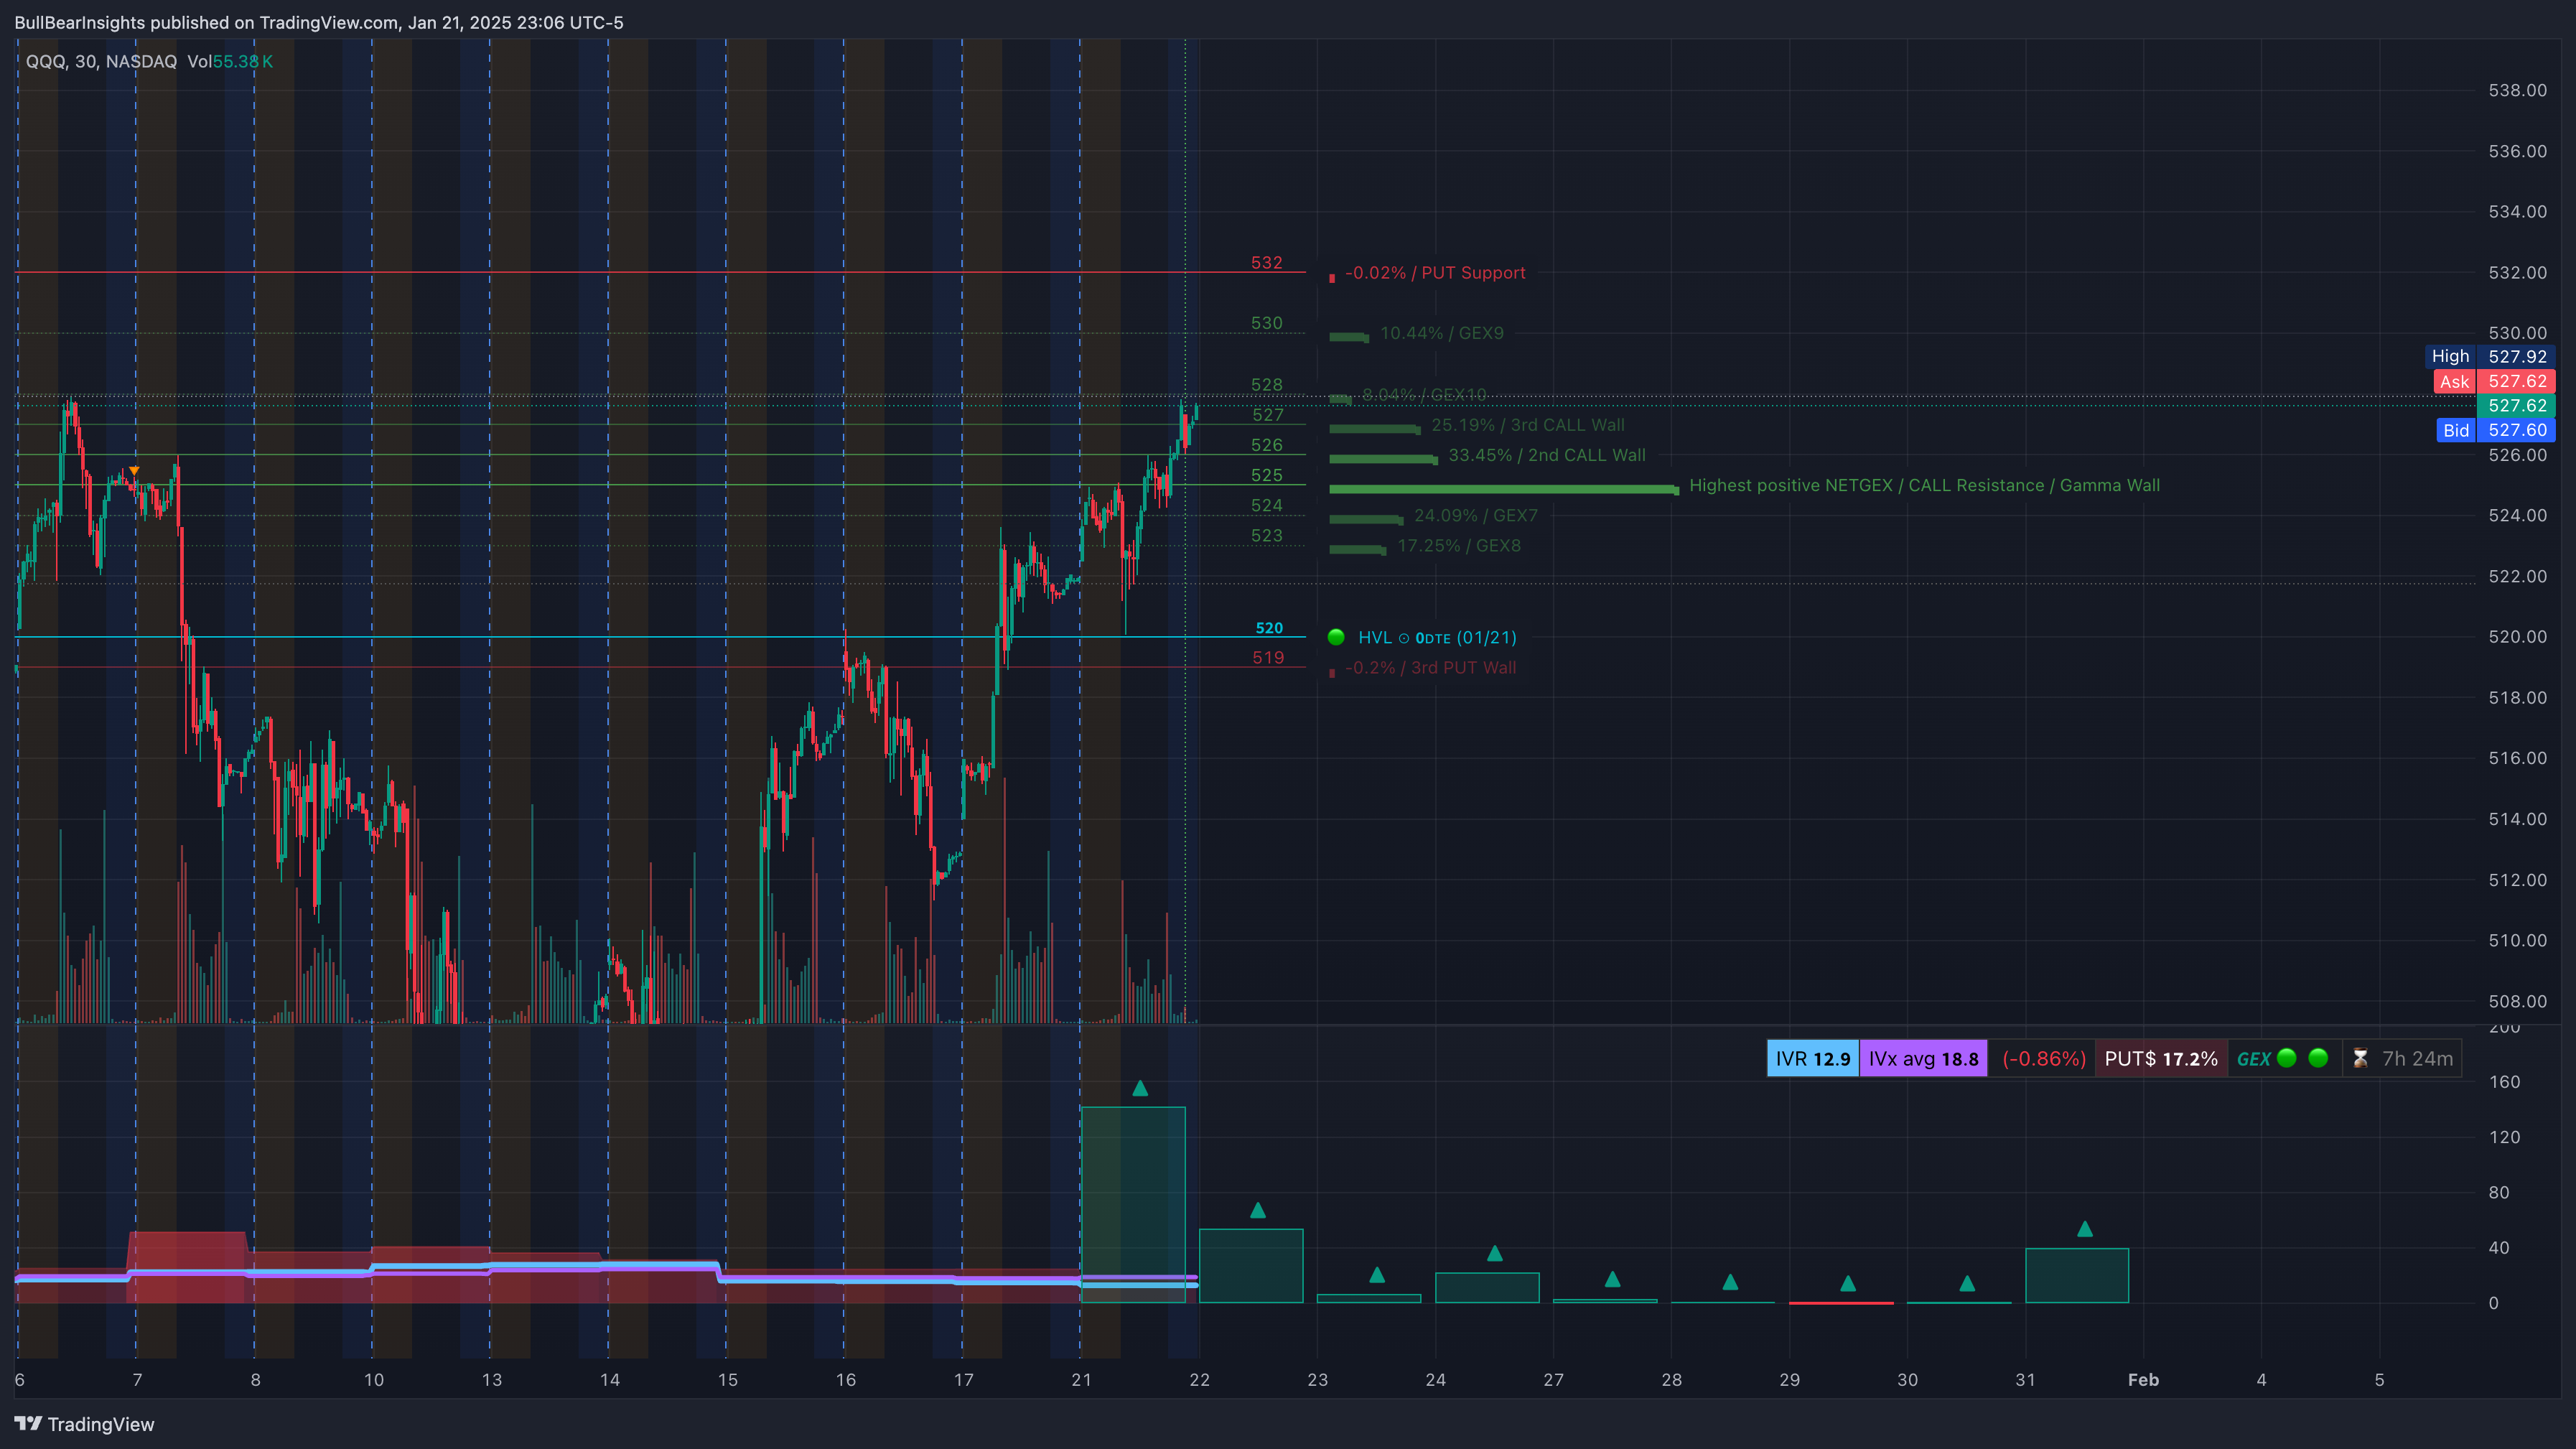Click the green triangle above the Jan 31 bar

[x=2085, y=1229]
